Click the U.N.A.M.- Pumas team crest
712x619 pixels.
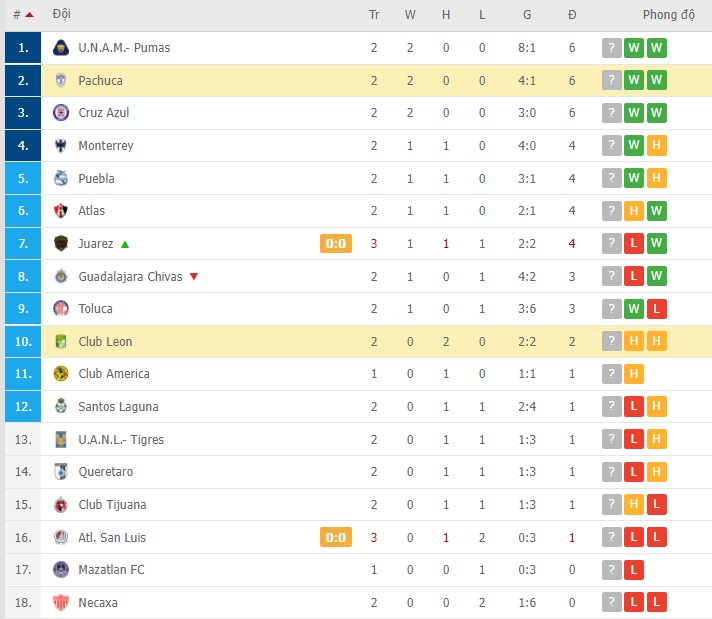click(x=61, y=48)
